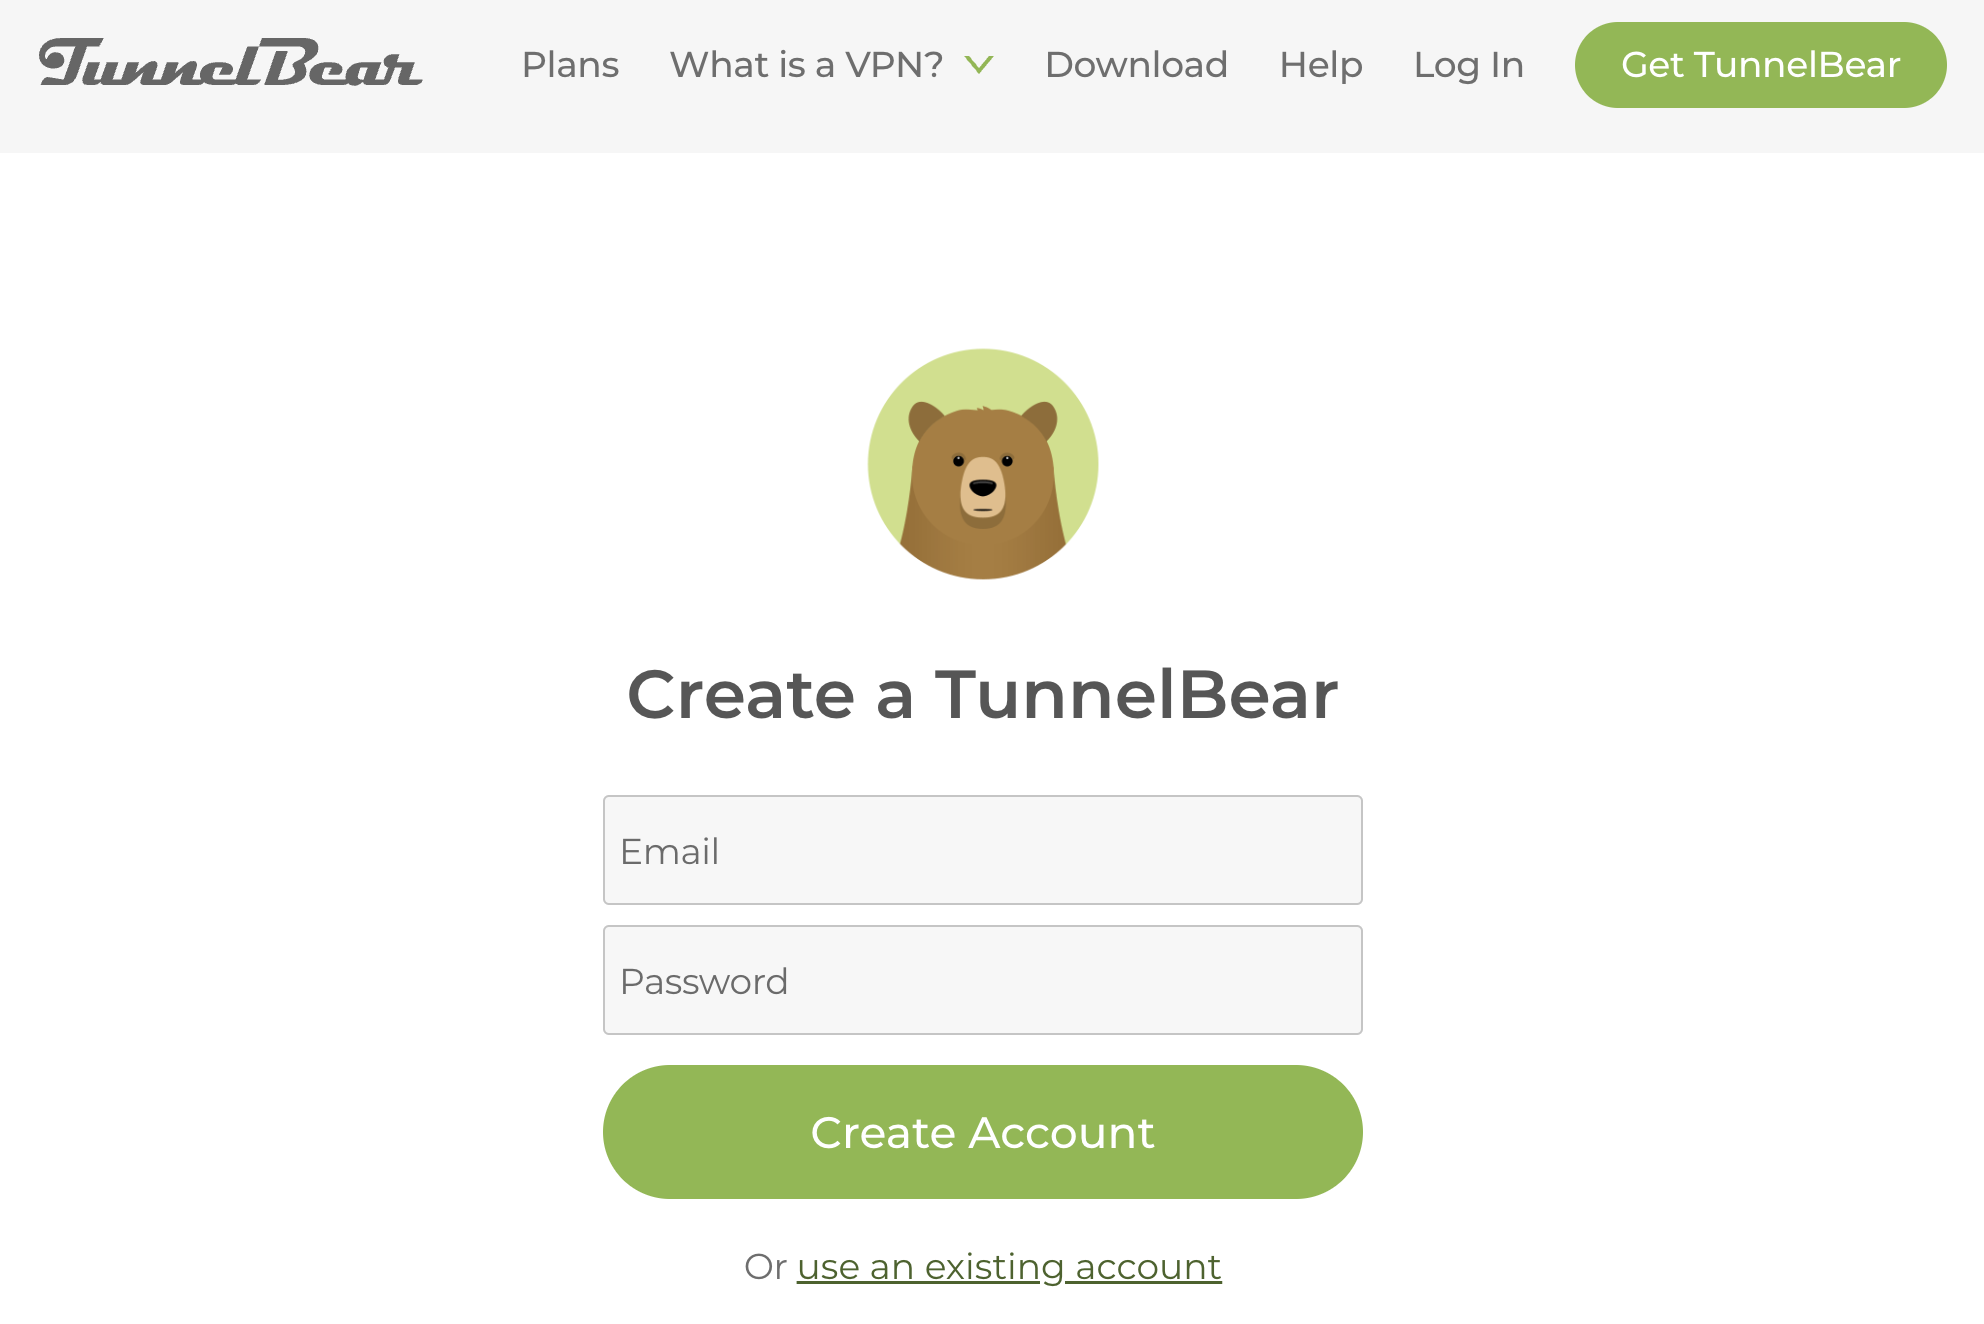Viewport: 1984px width, 1324px height.
Task: Click the Help navigation icon
Action: pyautogui.click(x=1321, y=65)
